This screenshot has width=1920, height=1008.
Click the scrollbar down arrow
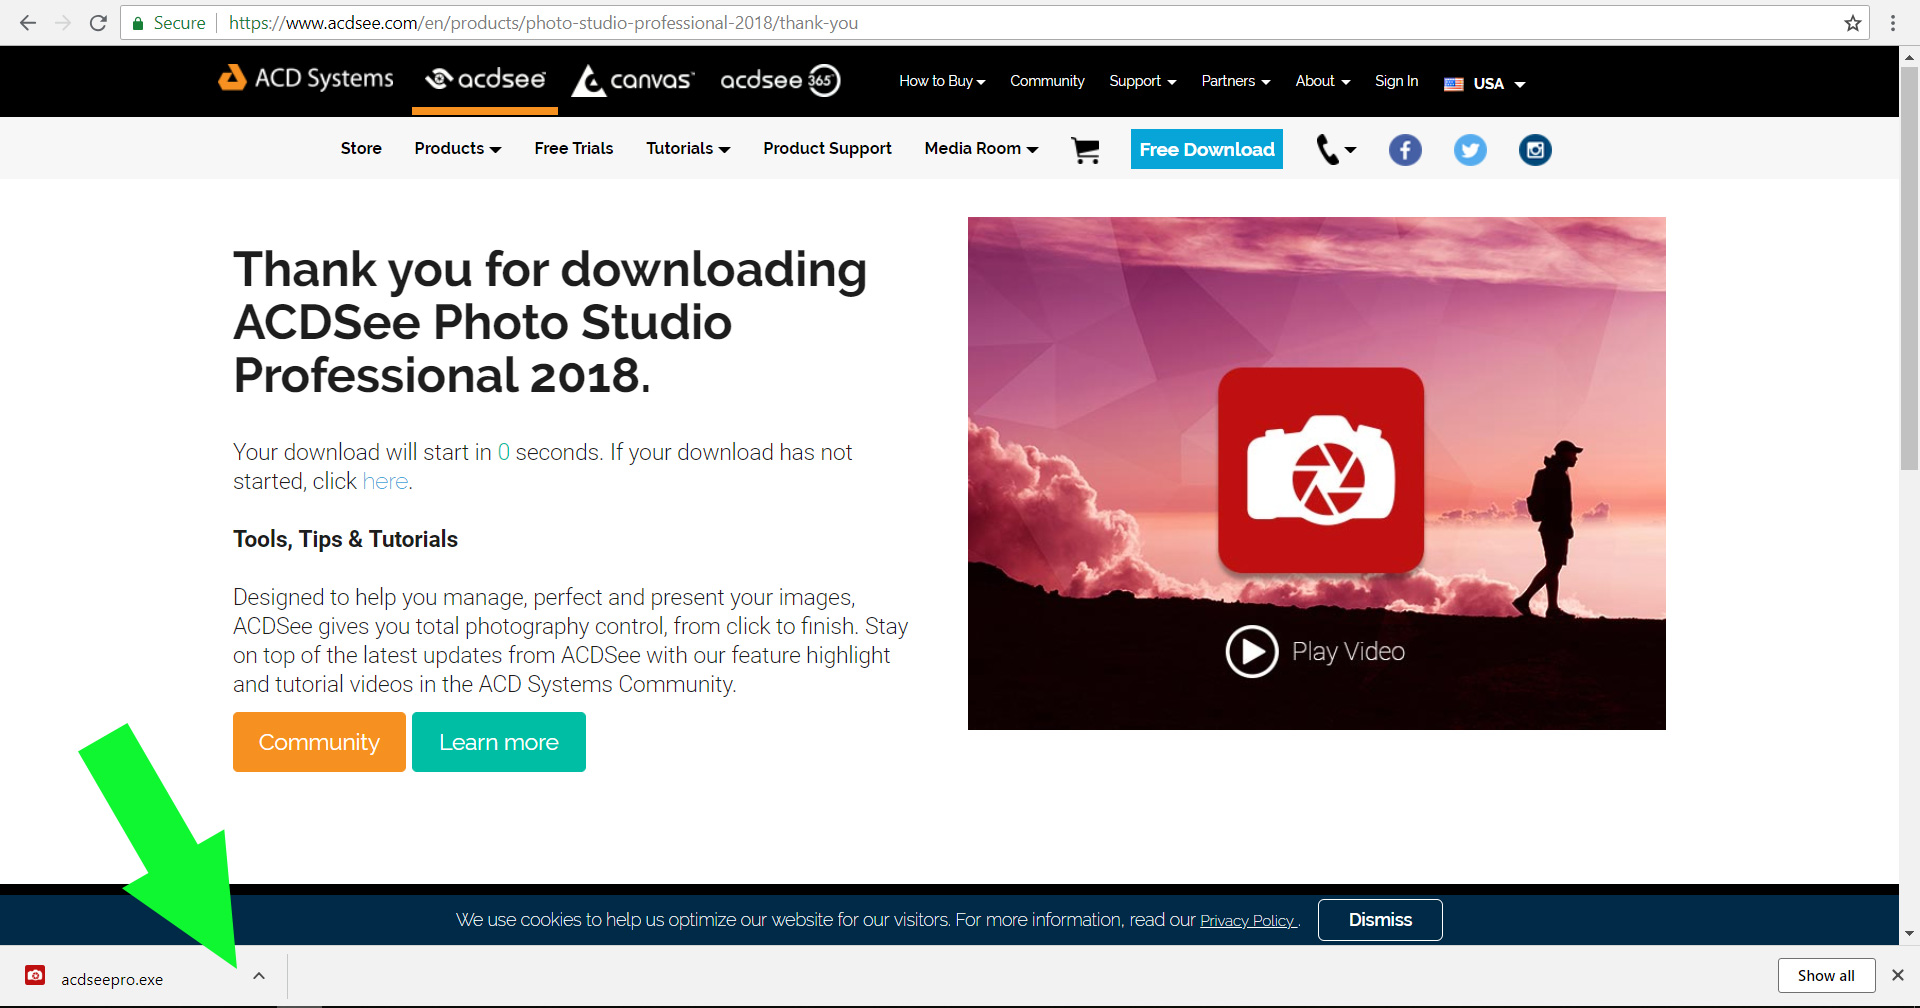tap(1909, 934)
